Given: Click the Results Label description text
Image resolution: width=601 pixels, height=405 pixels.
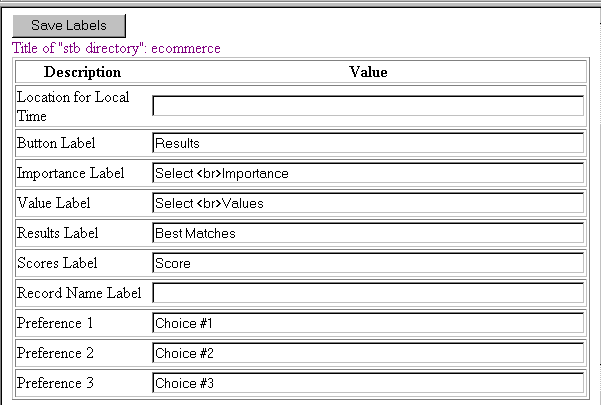Looking at the screenshot, I should click(64, 233).
